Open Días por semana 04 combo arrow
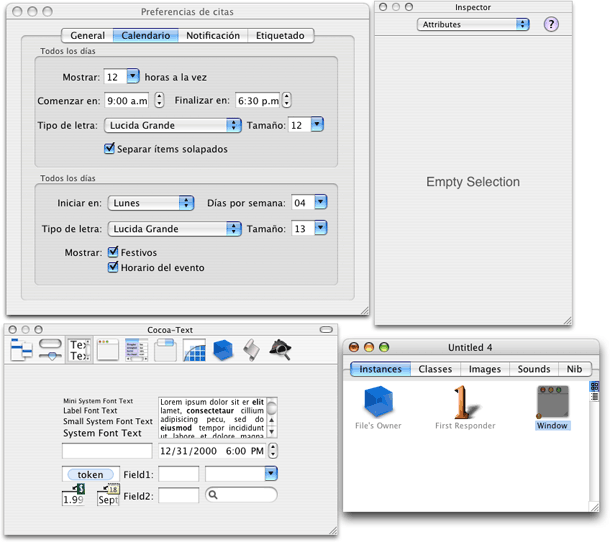Screen dimensions: 610x542 [x=321, y=202]
